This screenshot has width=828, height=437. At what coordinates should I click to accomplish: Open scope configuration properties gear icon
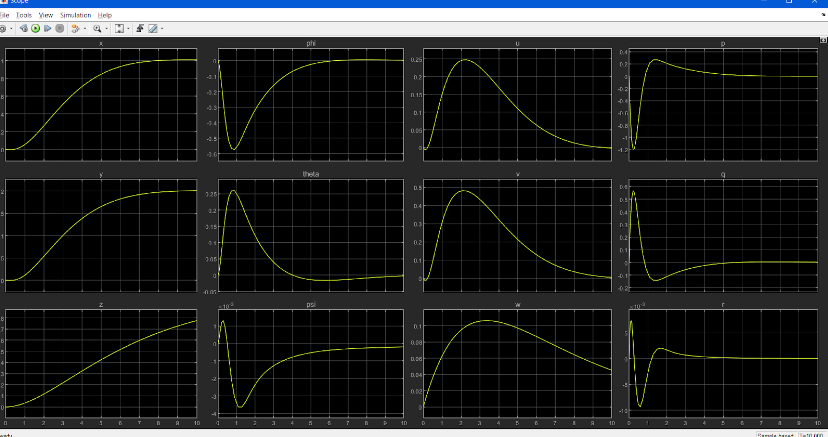(x=3, y=29)
